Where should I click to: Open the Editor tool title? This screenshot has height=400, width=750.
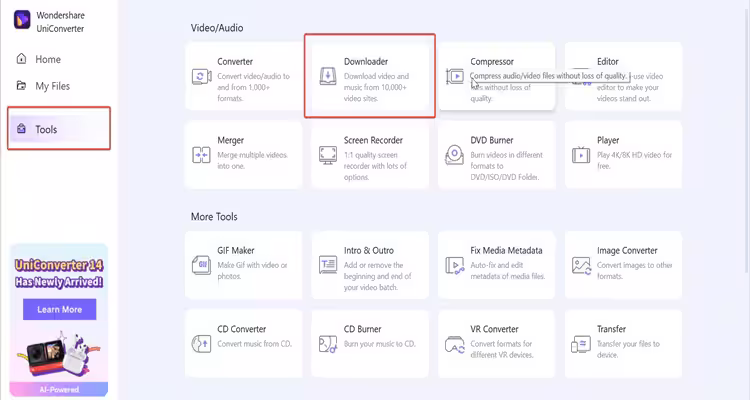607,61
